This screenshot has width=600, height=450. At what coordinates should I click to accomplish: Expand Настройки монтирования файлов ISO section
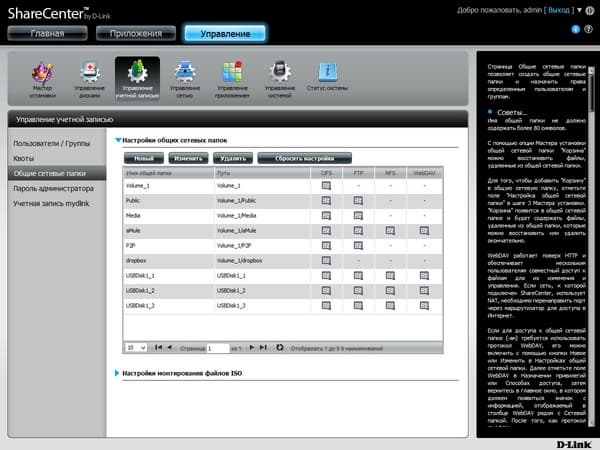coord(117,373)
